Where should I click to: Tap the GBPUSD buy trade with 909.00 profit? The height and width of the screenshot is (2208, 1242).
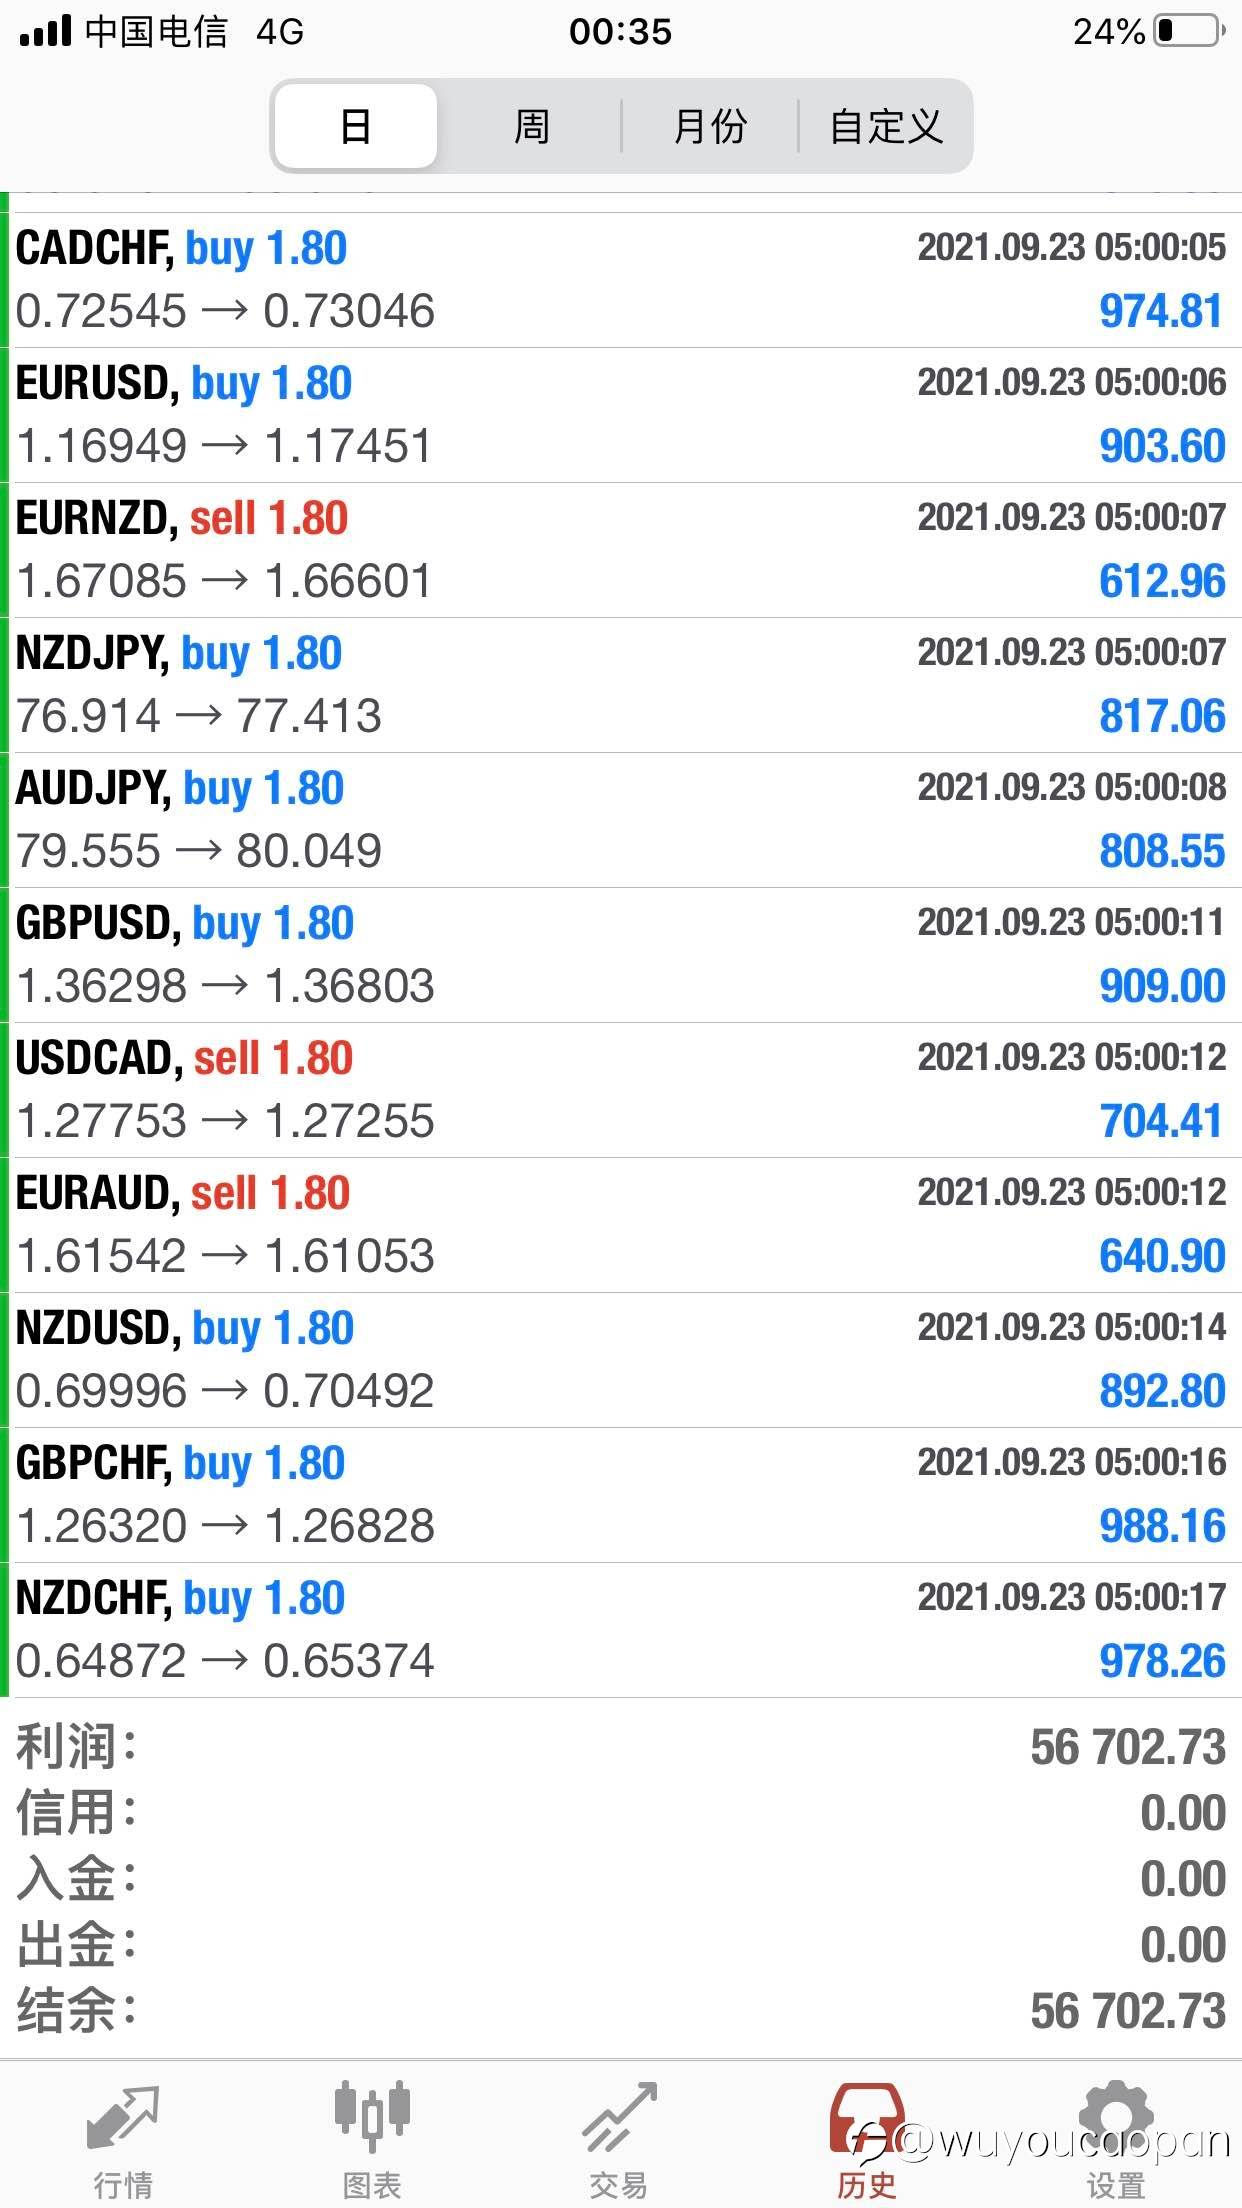coord(621,955)
